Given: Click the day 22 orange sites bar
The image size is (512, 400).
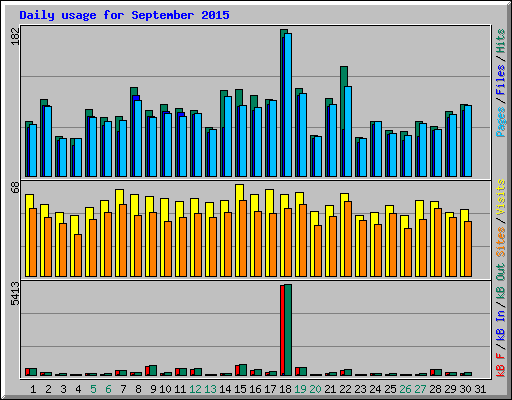Looking at the screenshot, I should click(348, 239).
